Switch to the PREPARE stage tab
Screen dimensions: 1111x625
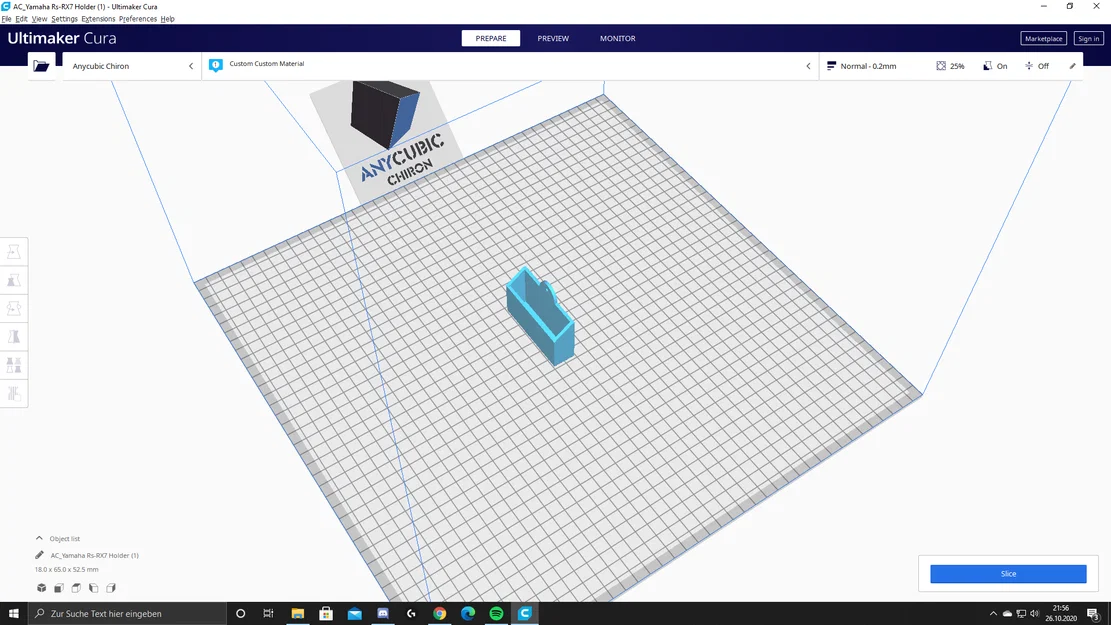point(490,38)
